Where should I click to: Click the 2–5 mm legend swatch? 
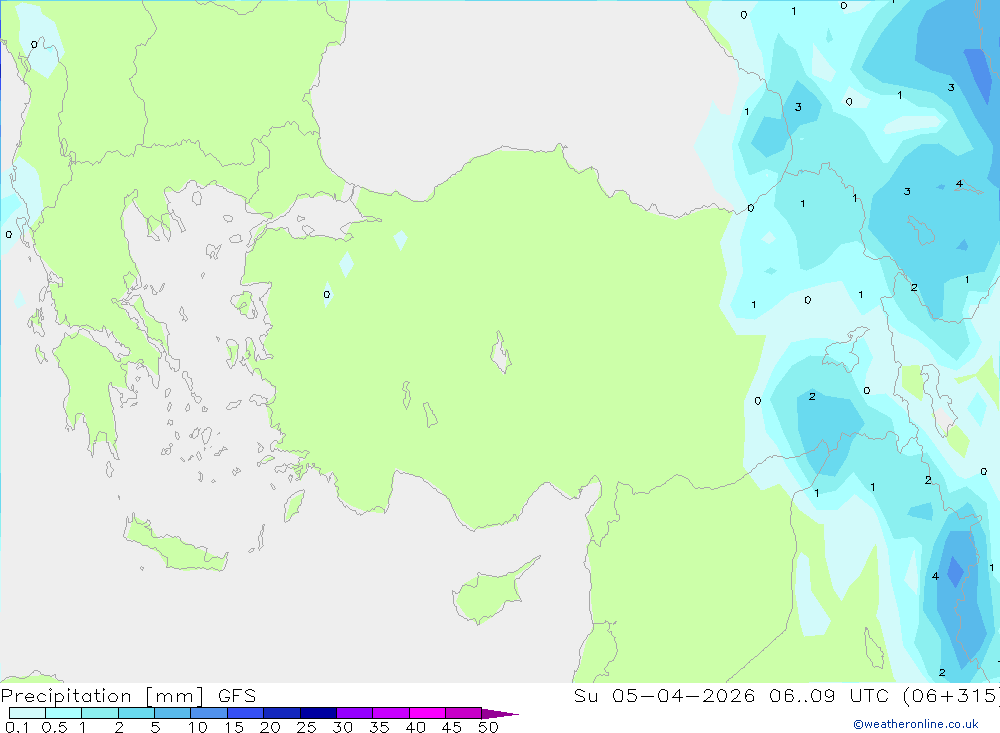136,713
